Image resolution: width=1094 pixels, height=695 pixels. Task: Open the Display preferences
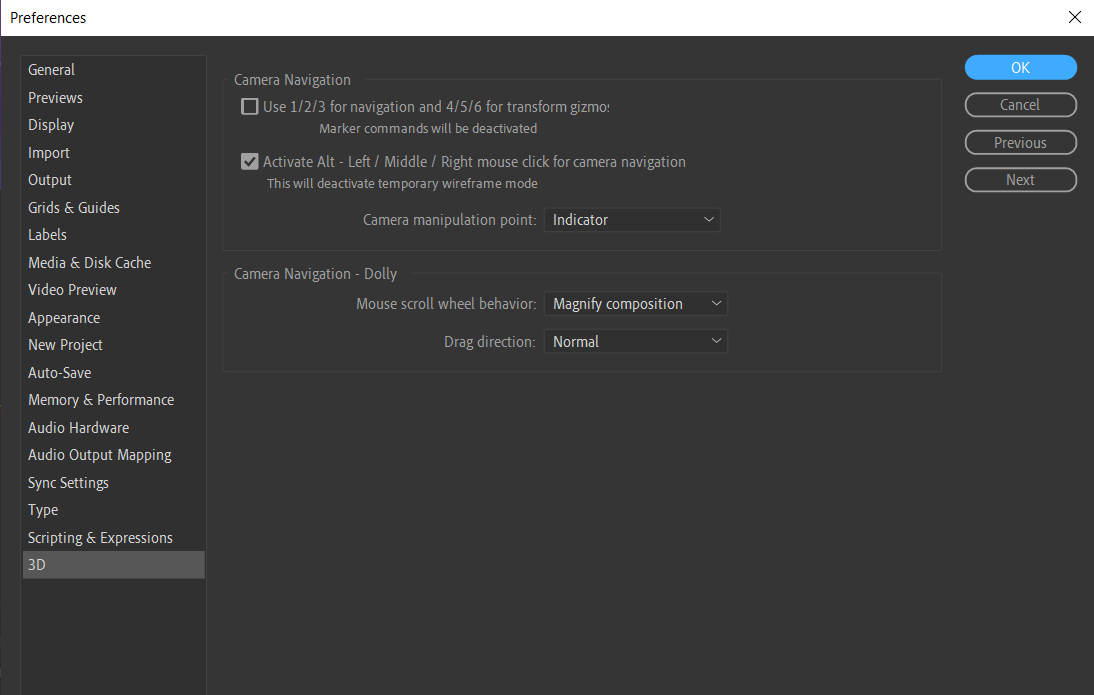tap(51, 124)
